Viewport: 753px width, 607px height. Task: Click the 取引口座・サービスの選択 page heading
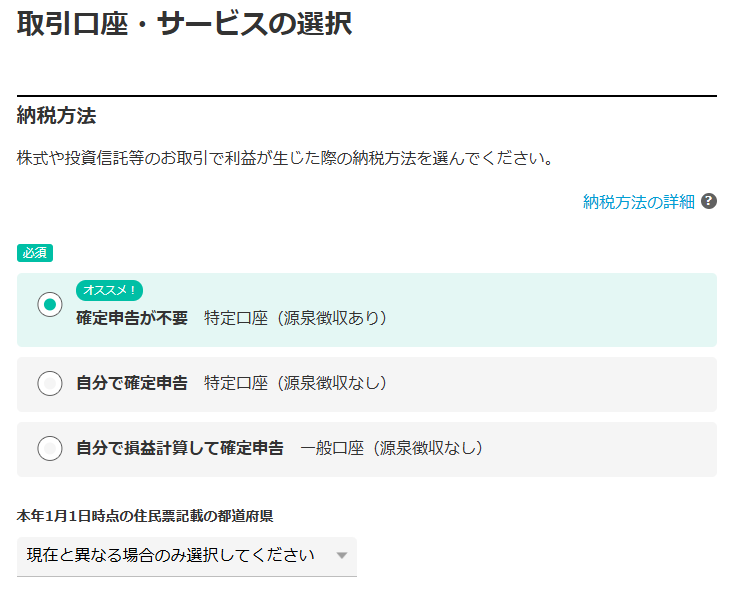[x=185, y=23]
